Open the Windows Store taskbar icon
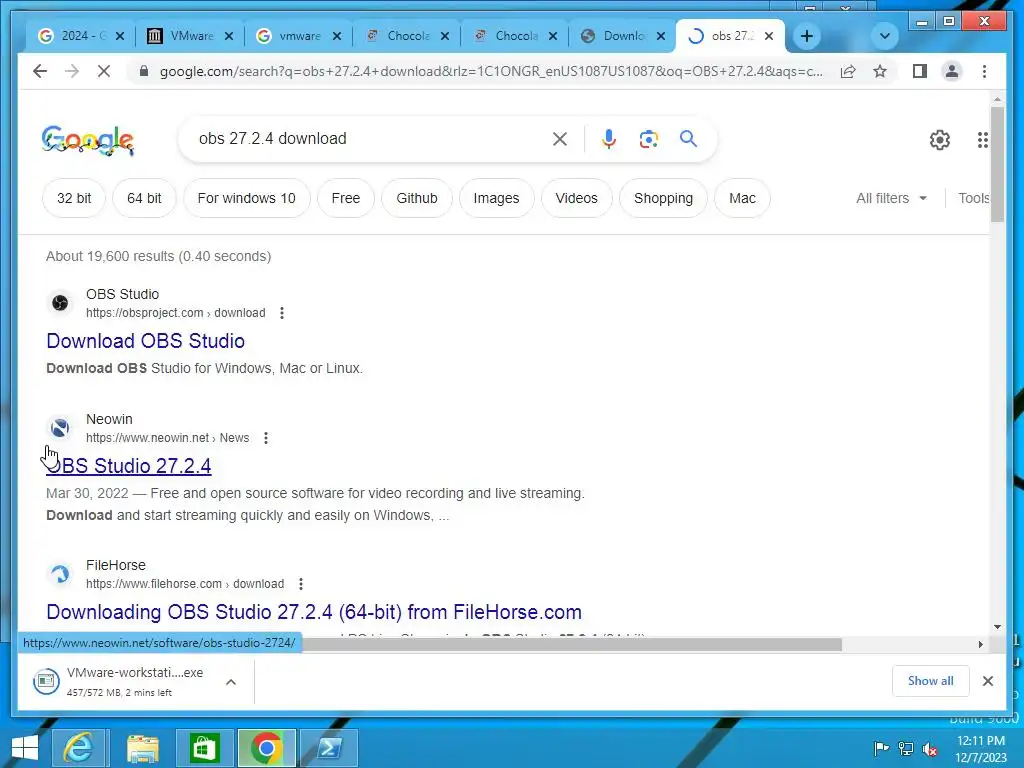Image resolution: width=1024 pixels, height=768 pixels. pos(204,748)
